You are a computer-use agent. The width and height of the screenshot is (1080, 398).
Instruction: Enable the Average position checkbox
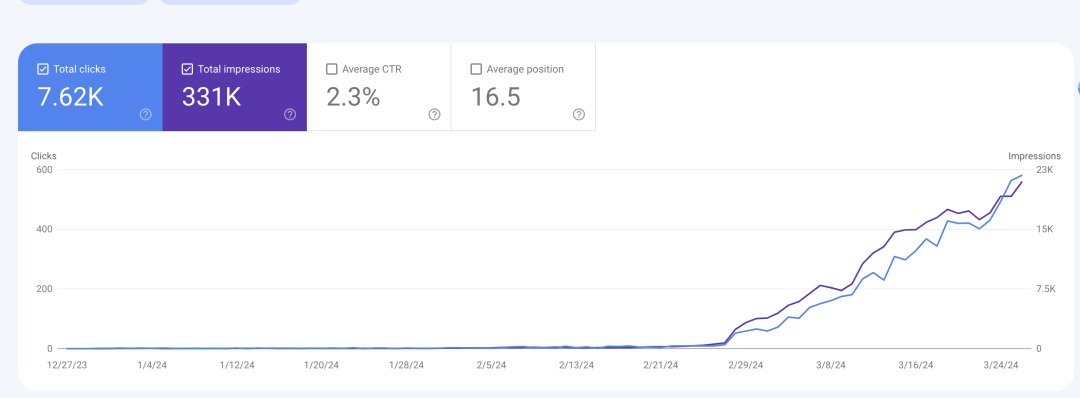coord(476,69)
